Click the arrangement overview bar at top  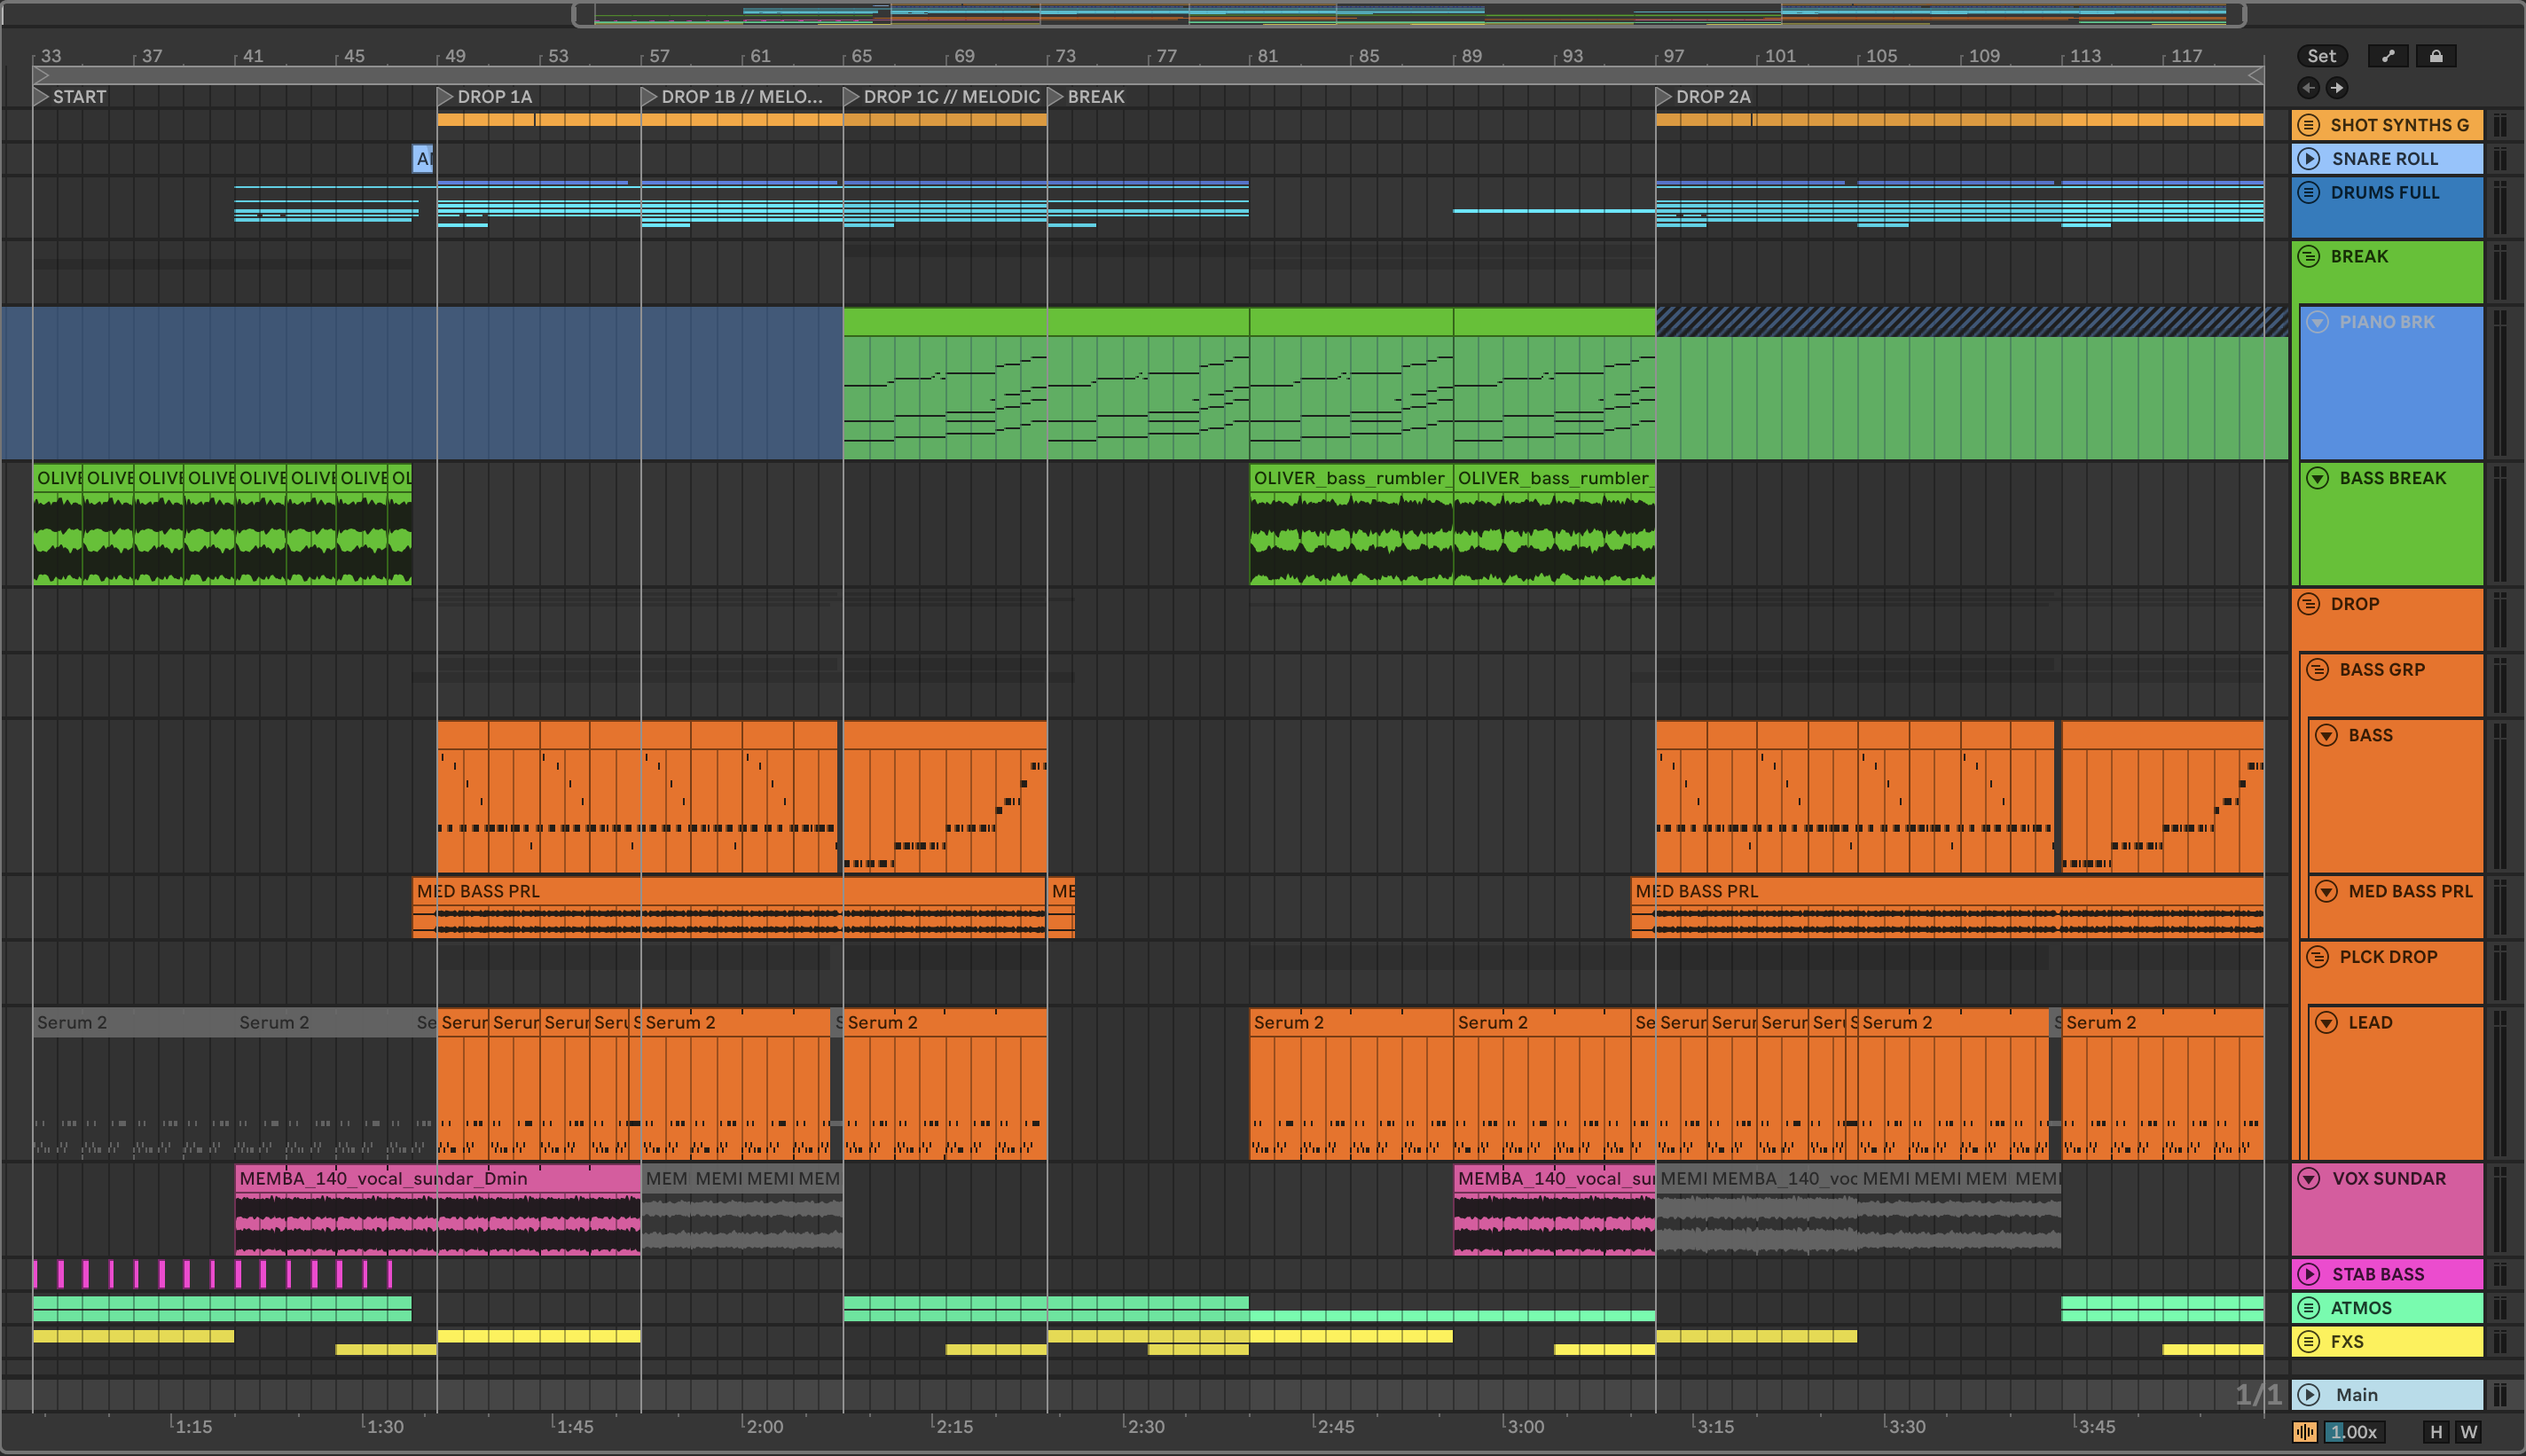point(1409,14)
